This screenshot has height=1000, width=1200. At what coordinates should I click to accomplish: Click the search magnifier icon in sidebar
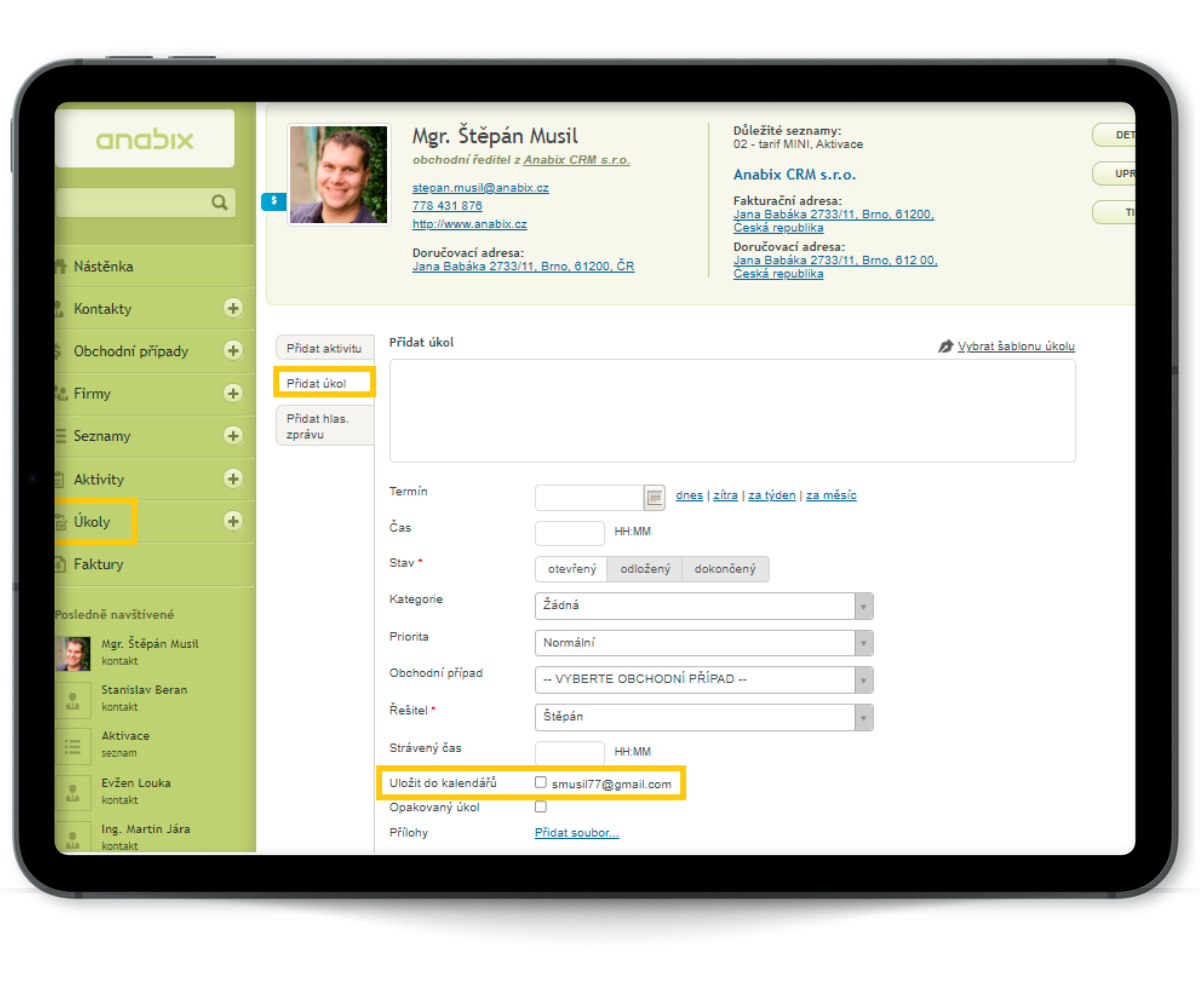pos(219,203)
